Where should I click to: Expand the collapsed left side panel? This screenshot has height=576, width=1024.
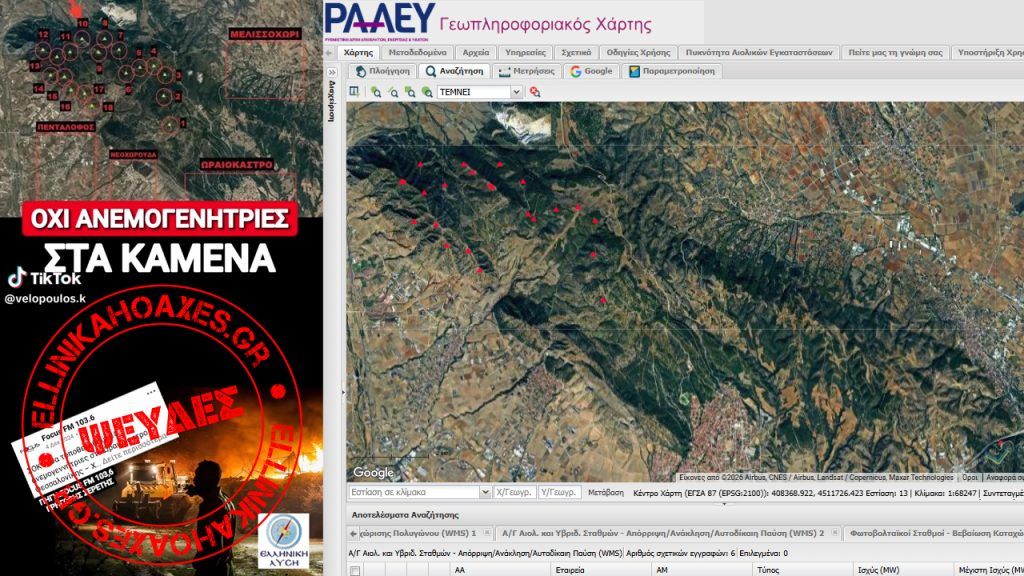point(332,72)
